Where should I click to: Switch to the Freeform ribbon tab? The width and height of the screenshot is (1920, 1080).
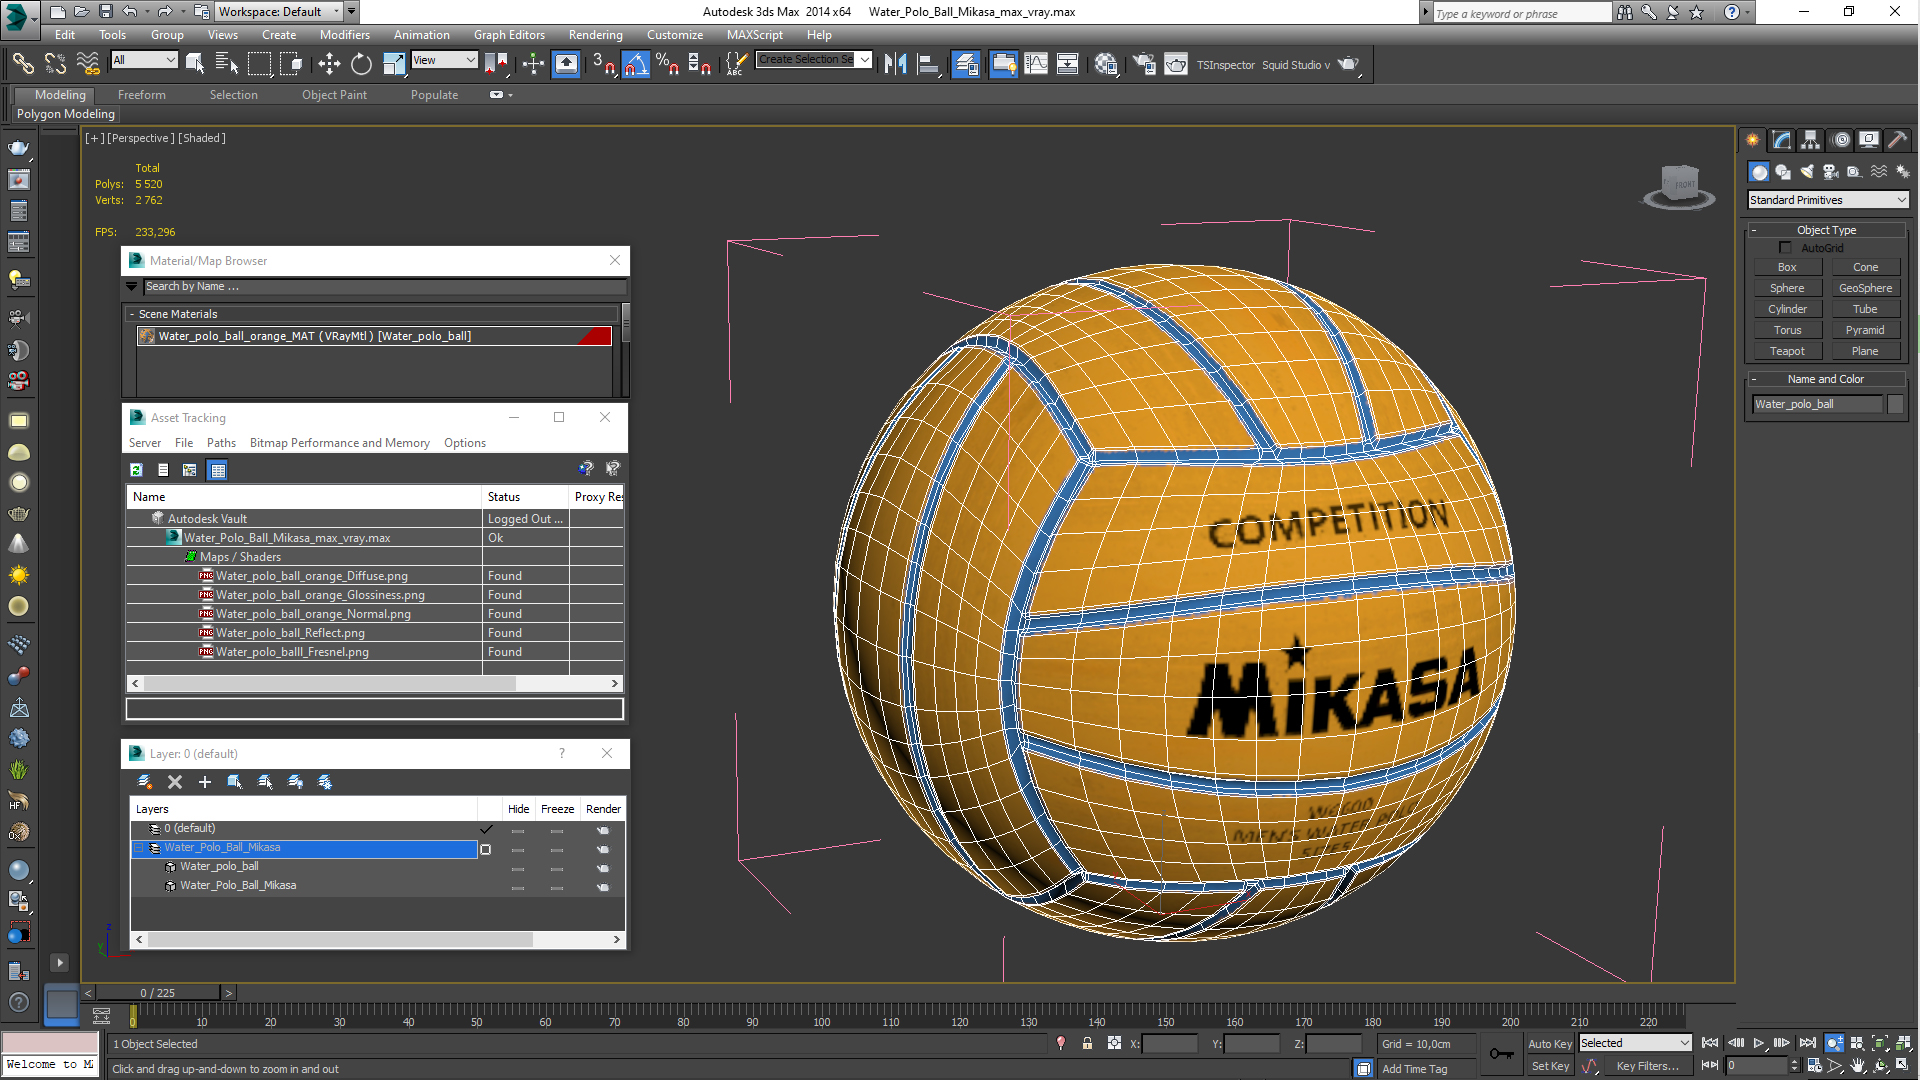point(142,95)
